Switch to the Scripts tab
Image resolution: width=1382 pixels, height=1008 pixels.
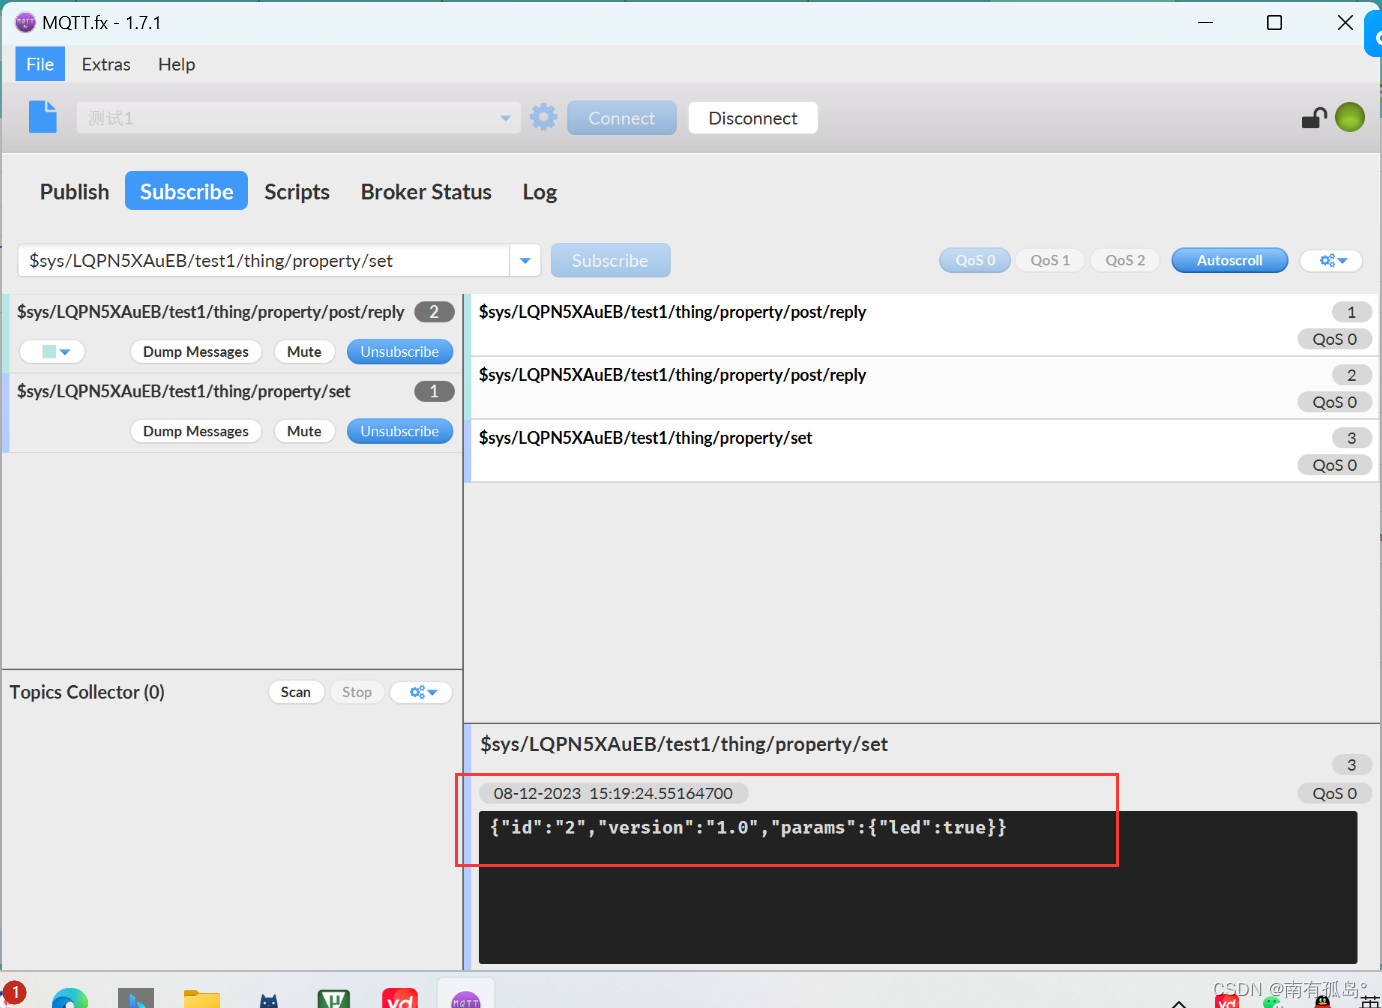[297, 191]
